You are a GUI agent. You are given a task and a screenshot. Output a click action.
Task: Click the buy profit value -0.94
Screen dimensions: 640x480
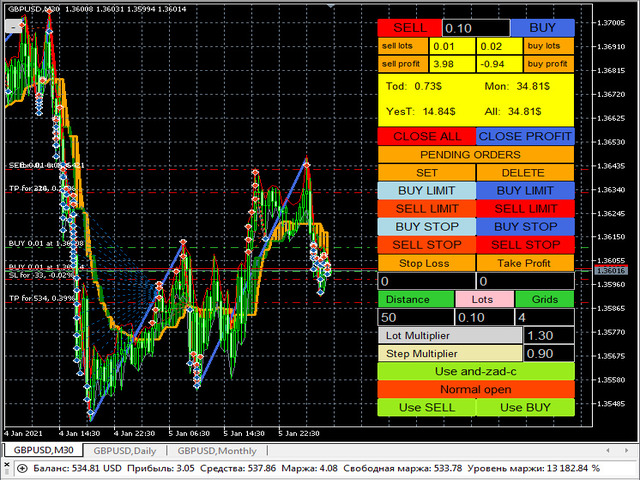tap(500, 64)
